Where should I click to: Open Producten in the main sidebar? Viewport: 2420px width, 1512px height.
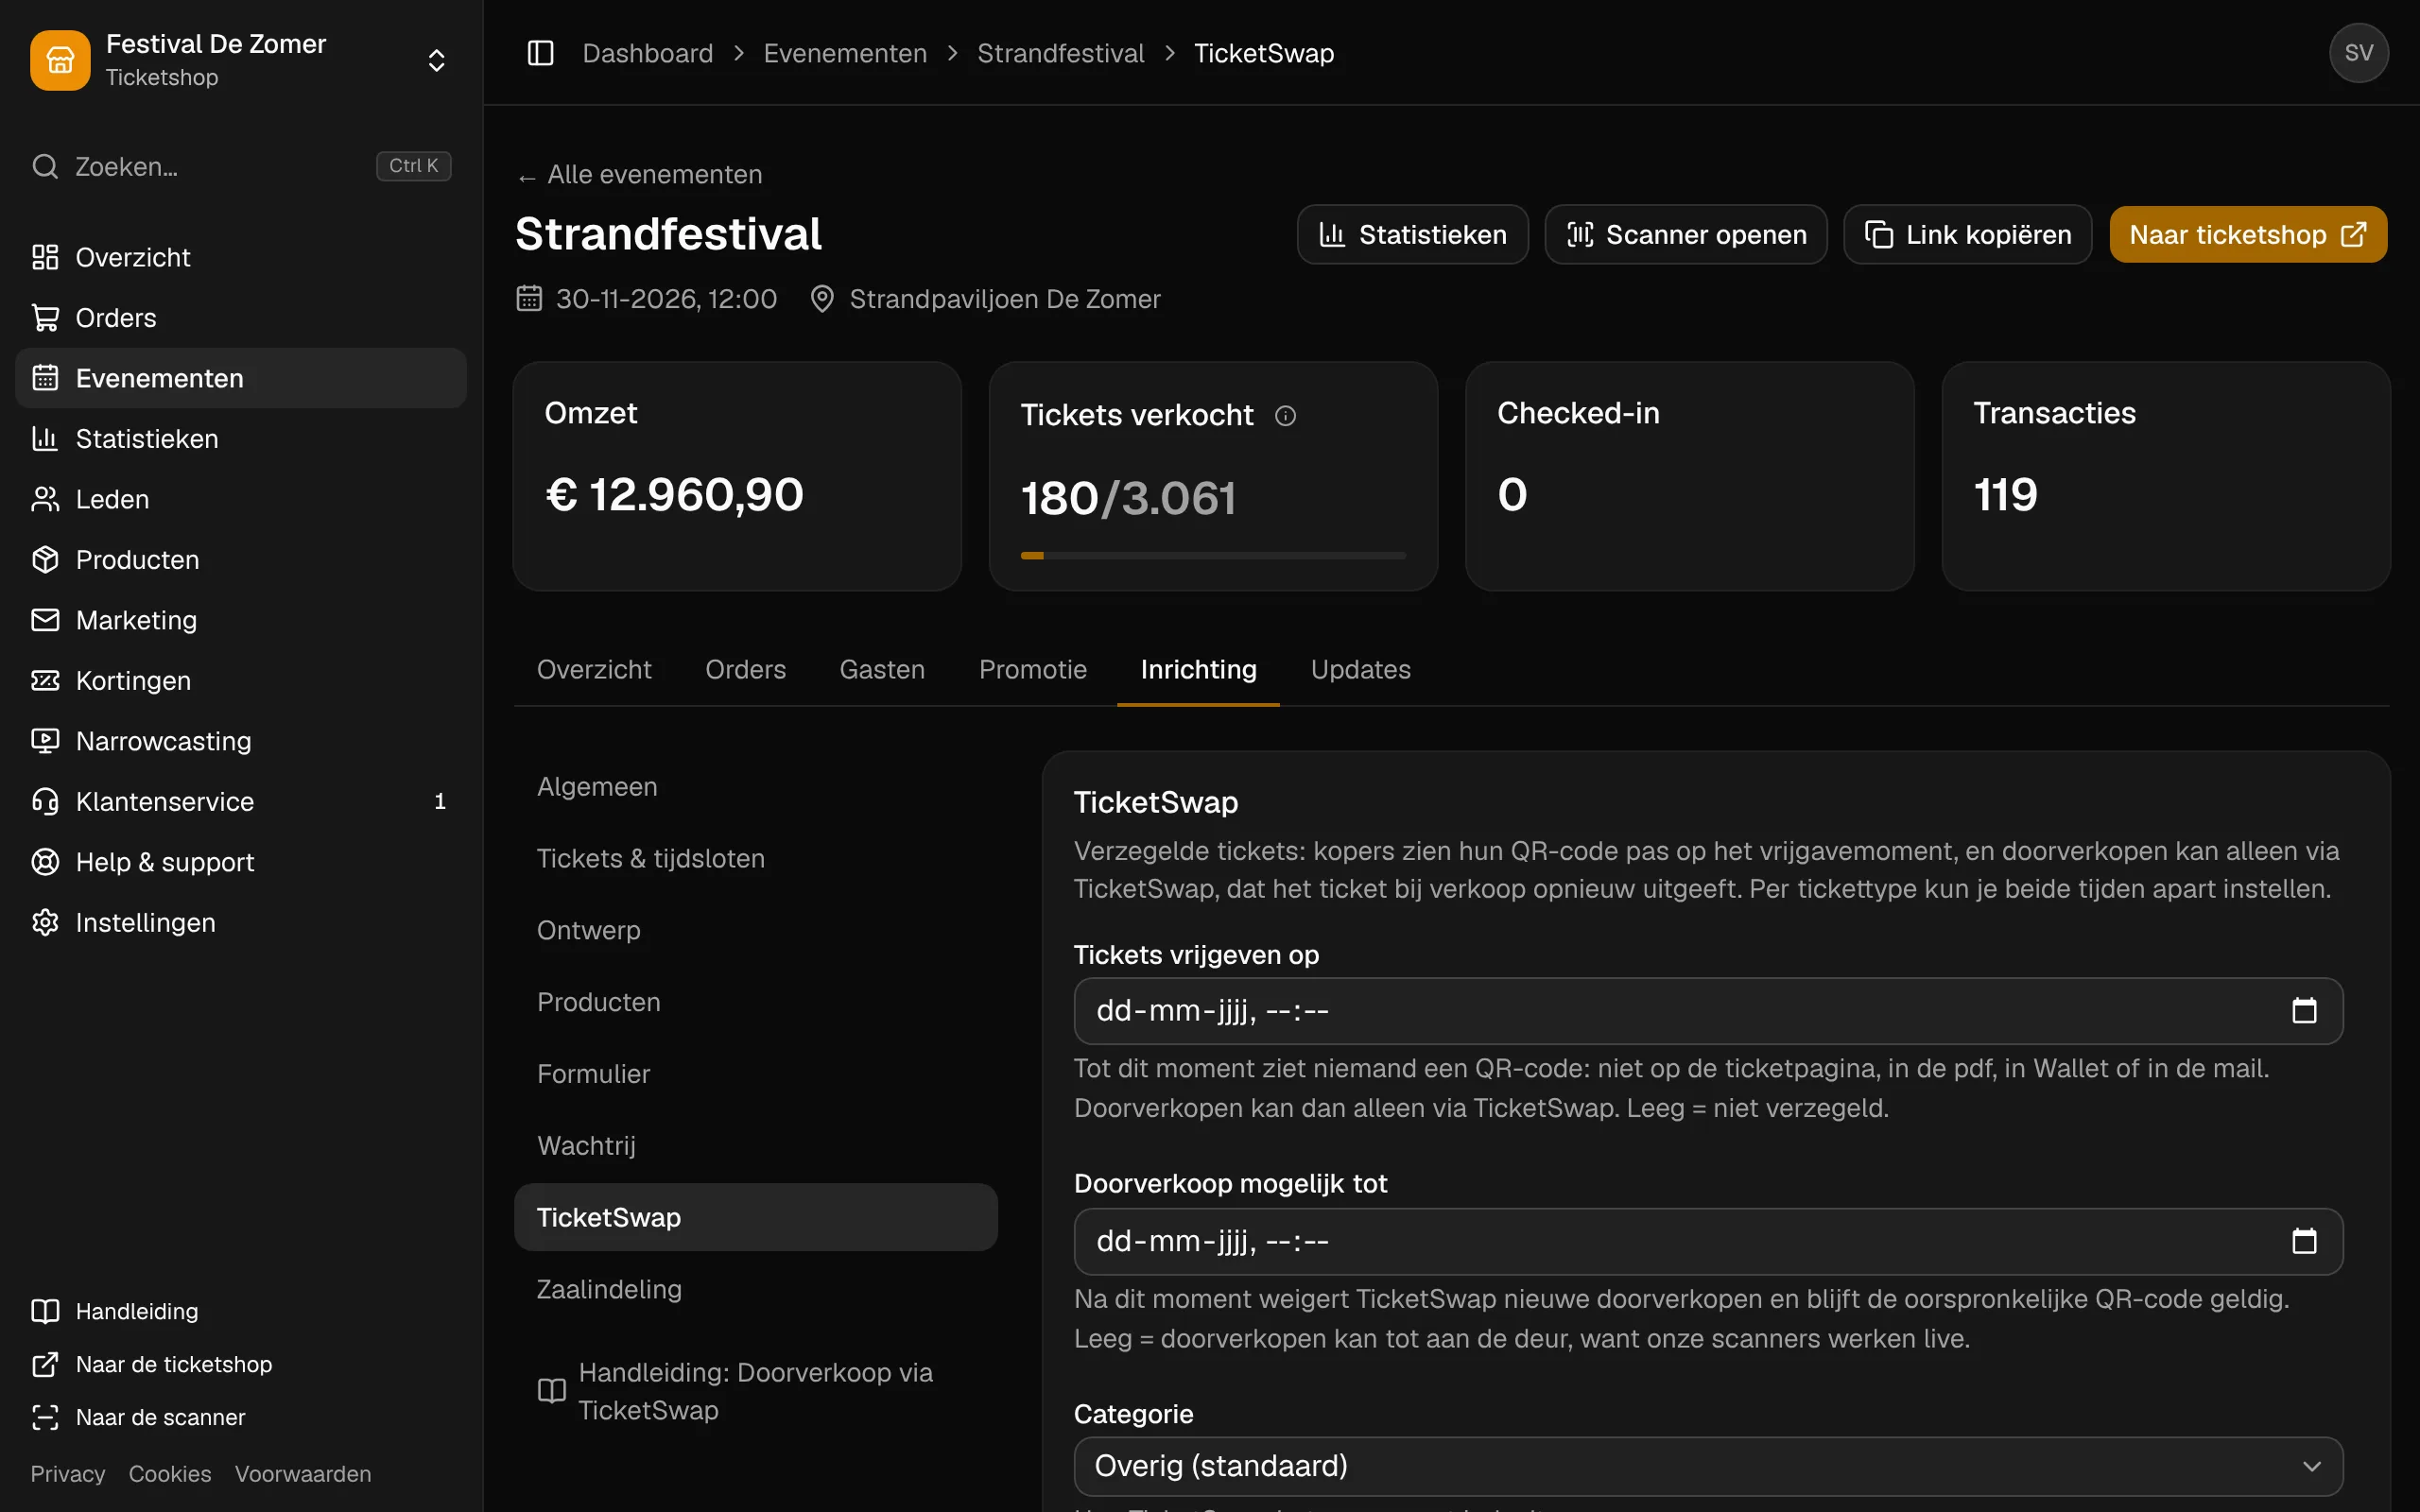pos(241,560)
